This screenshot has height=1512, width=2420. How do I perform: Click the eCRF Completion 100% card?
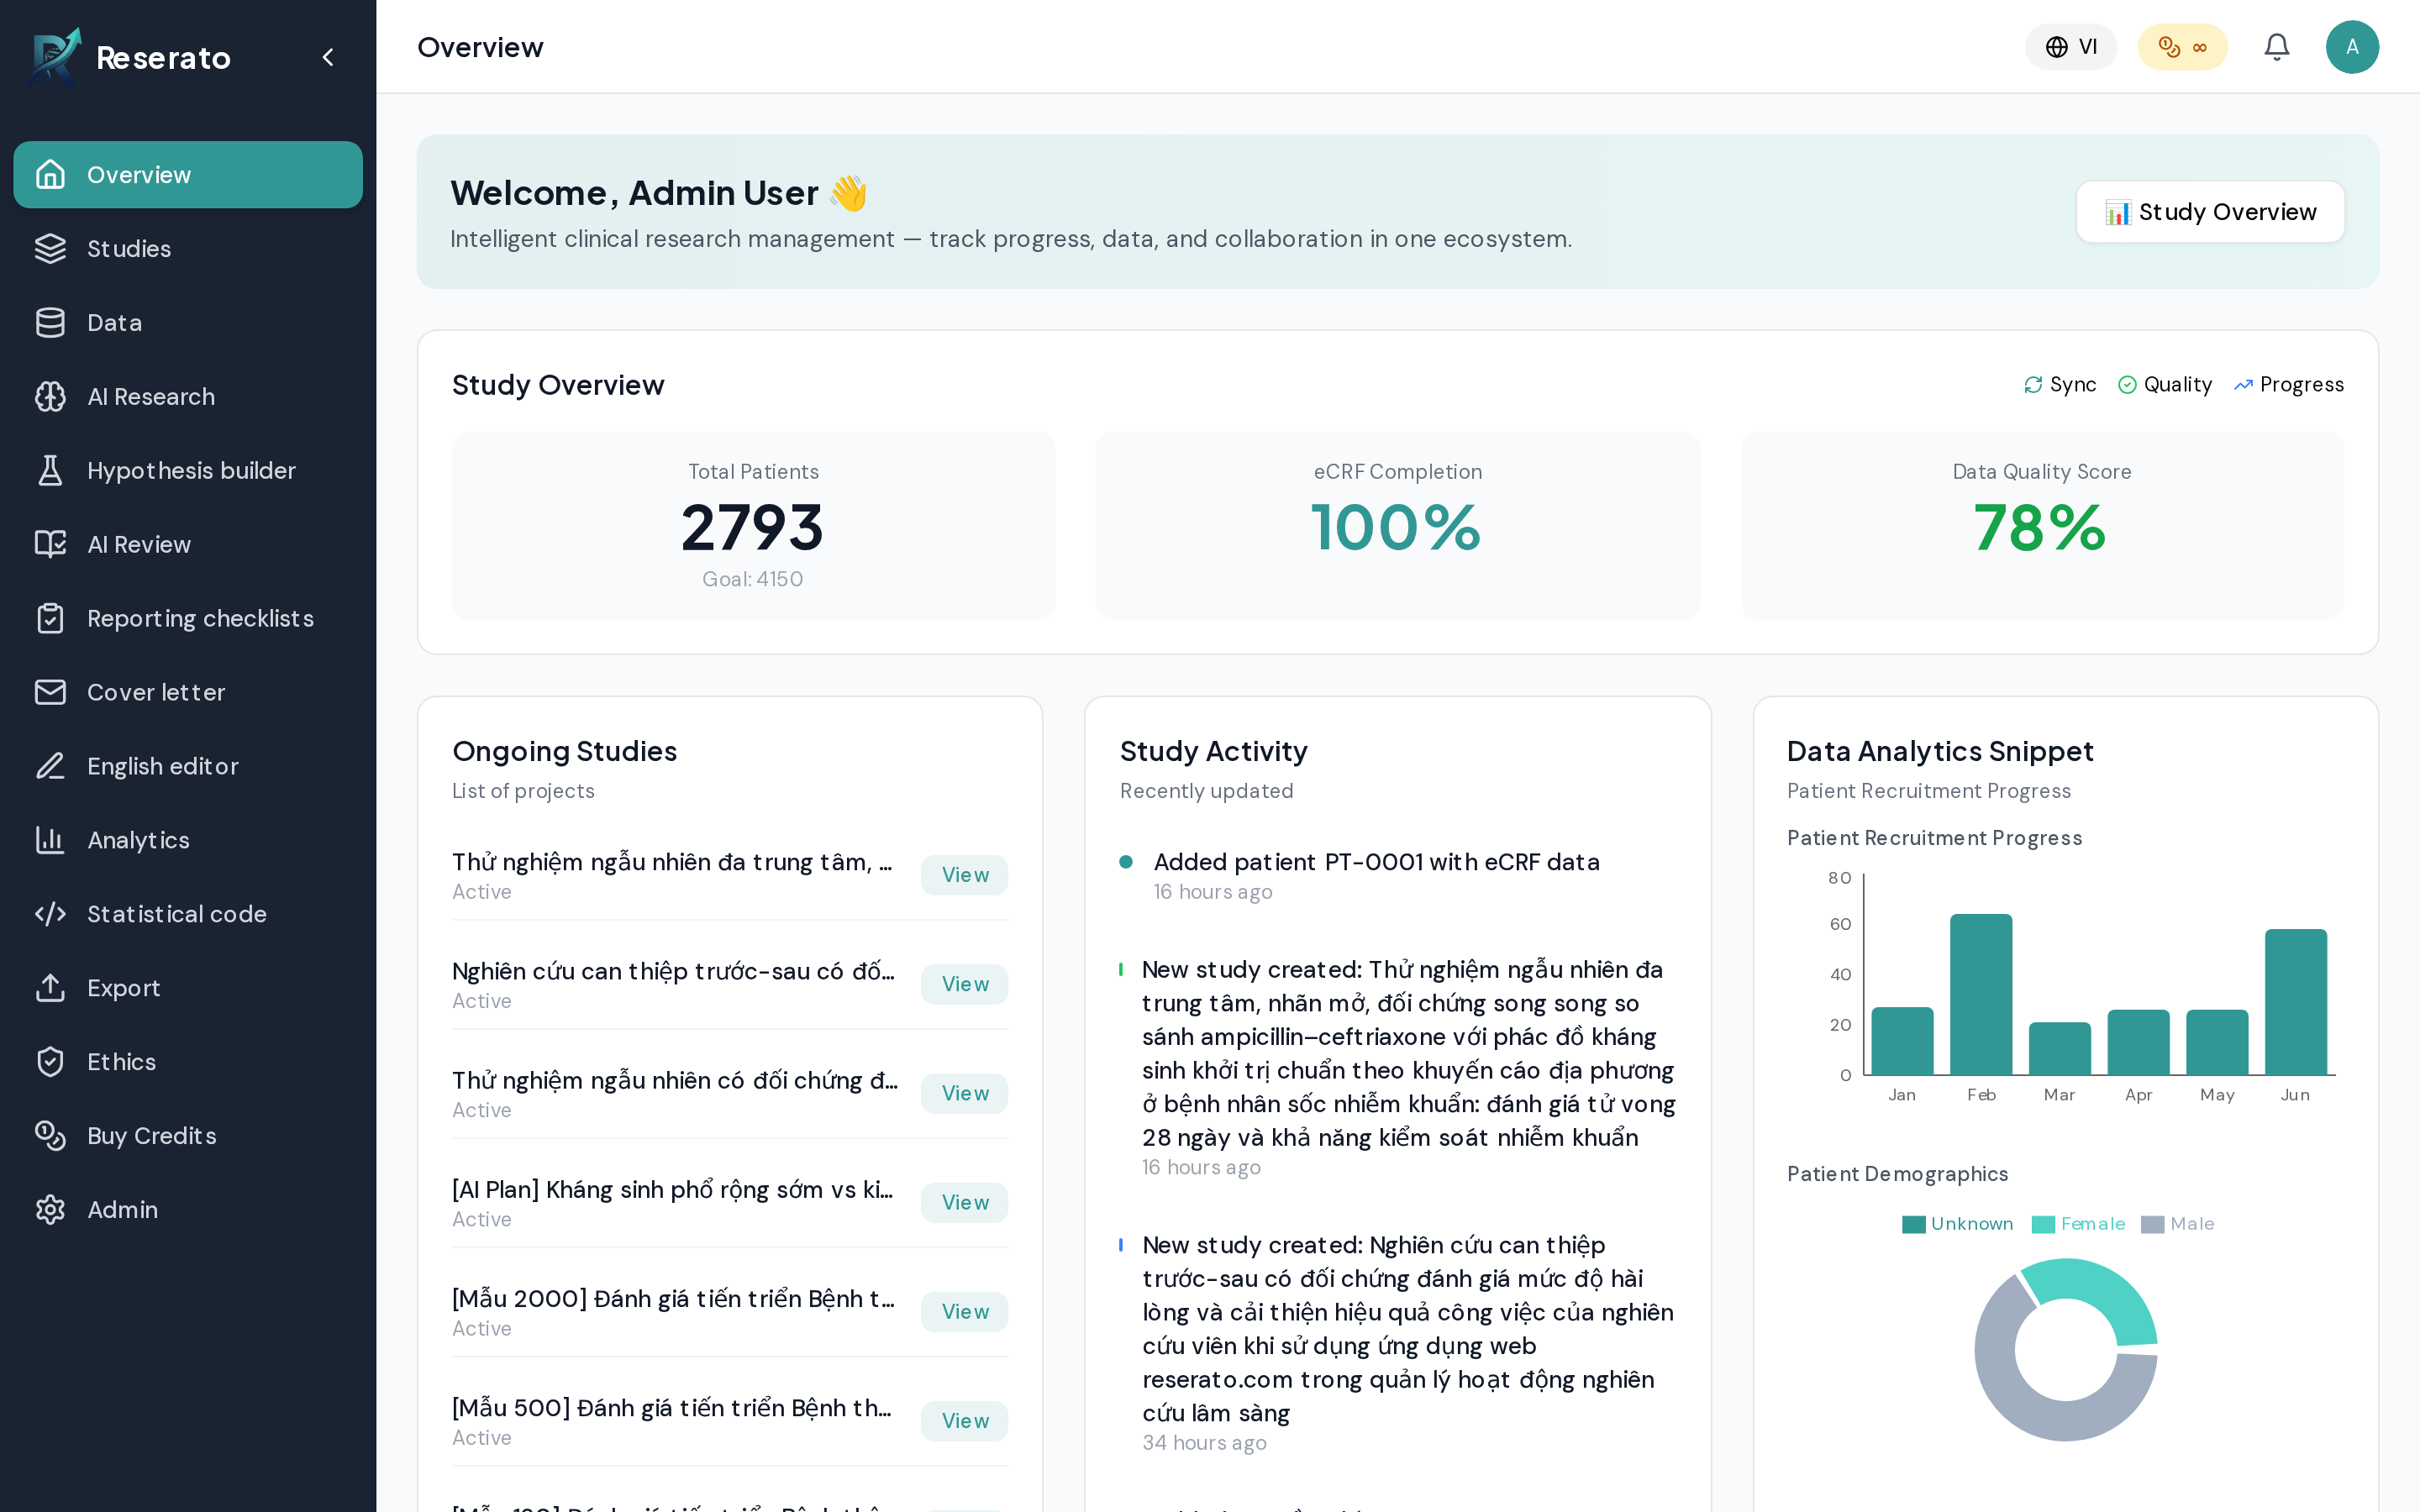[1397, 526]
